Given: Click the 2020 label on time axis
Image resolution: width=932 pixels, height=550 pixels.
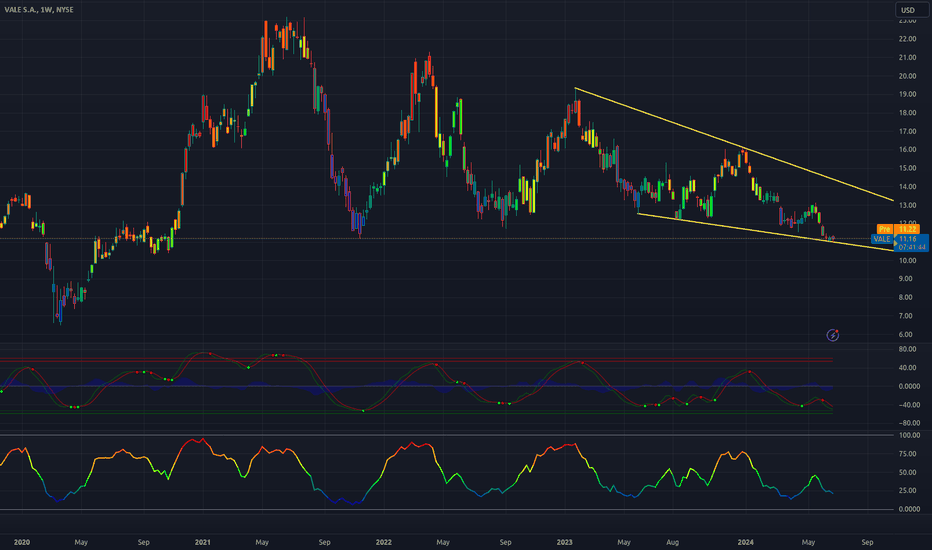Looking at the screenshot, I should 22,542.
